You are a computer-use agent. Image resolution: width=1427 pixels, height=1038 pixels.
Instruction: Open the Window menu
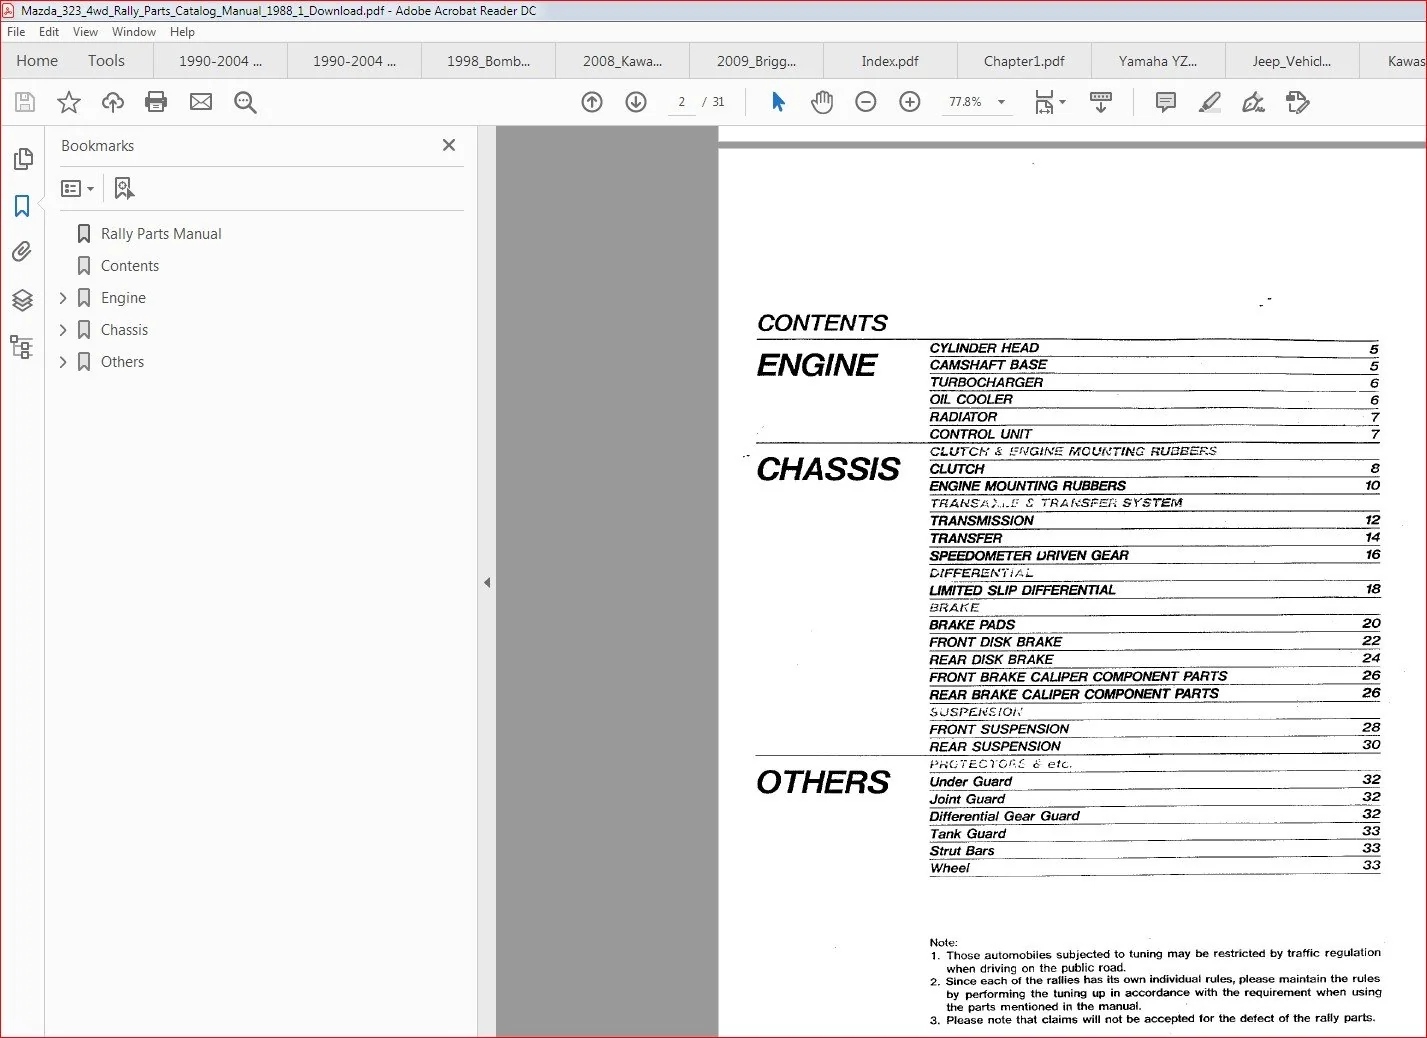click(134, 32)
